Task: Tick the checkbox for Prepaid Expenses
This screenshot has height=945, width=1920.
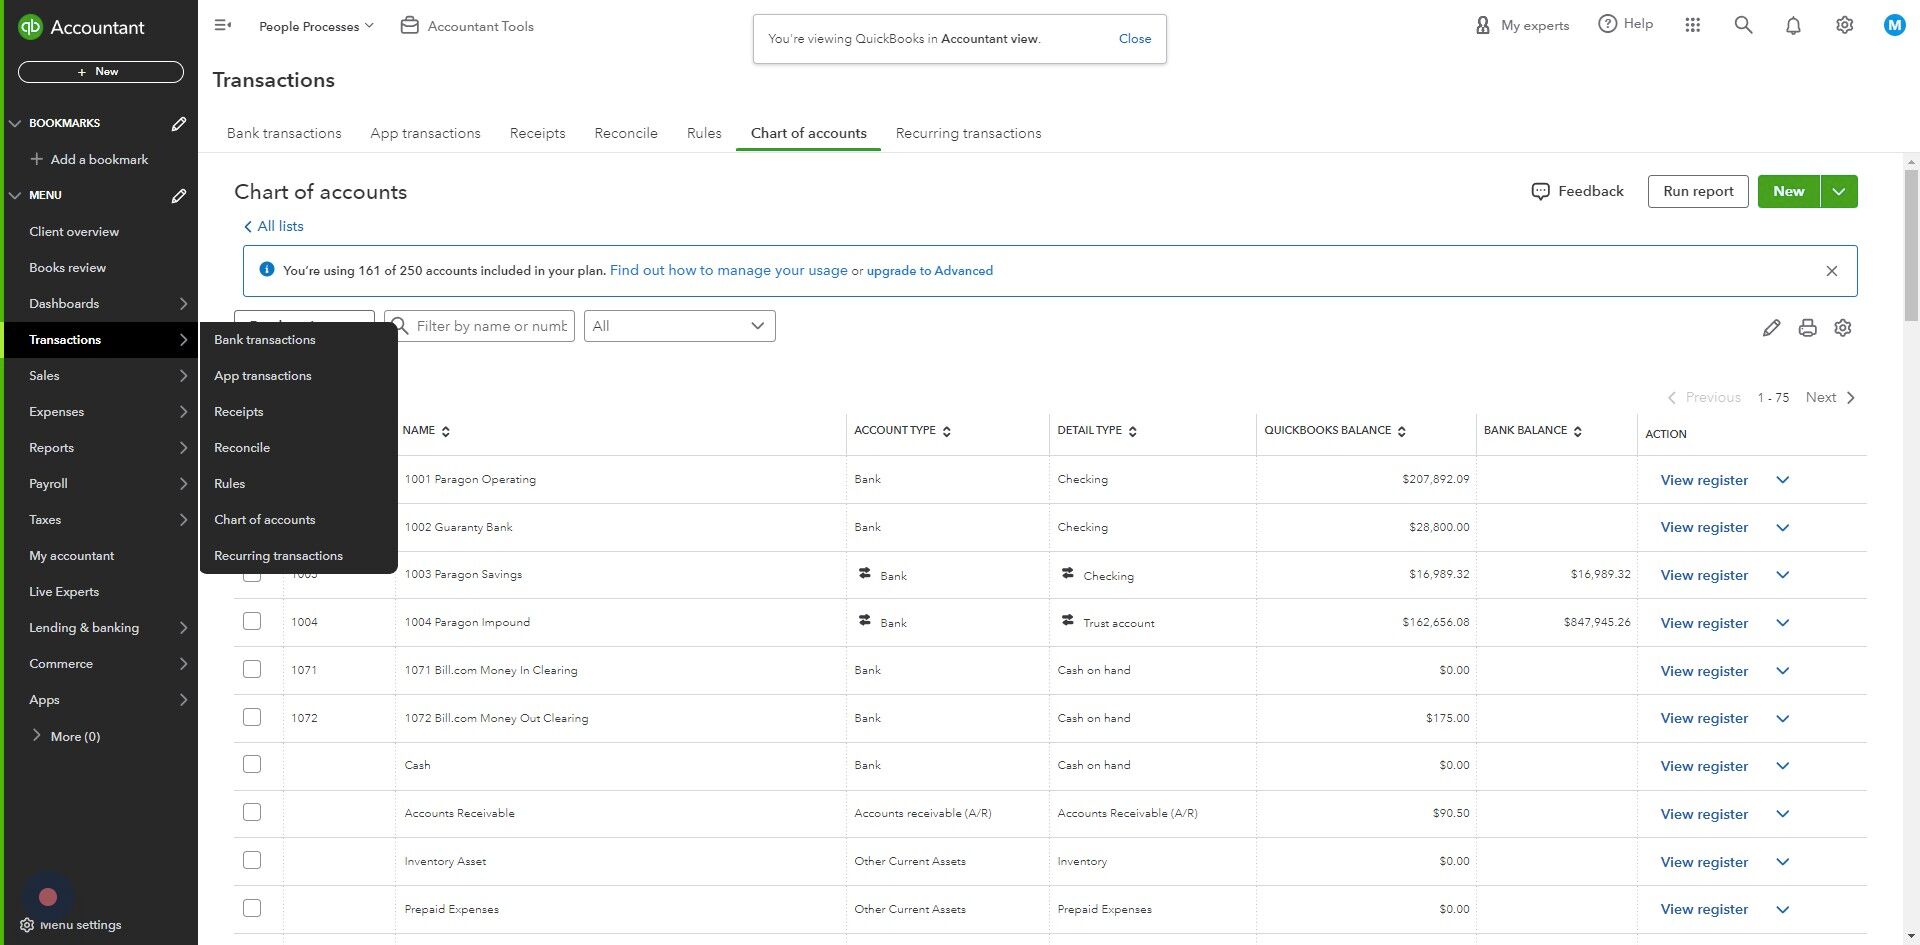Action: (x=252, y=908)
